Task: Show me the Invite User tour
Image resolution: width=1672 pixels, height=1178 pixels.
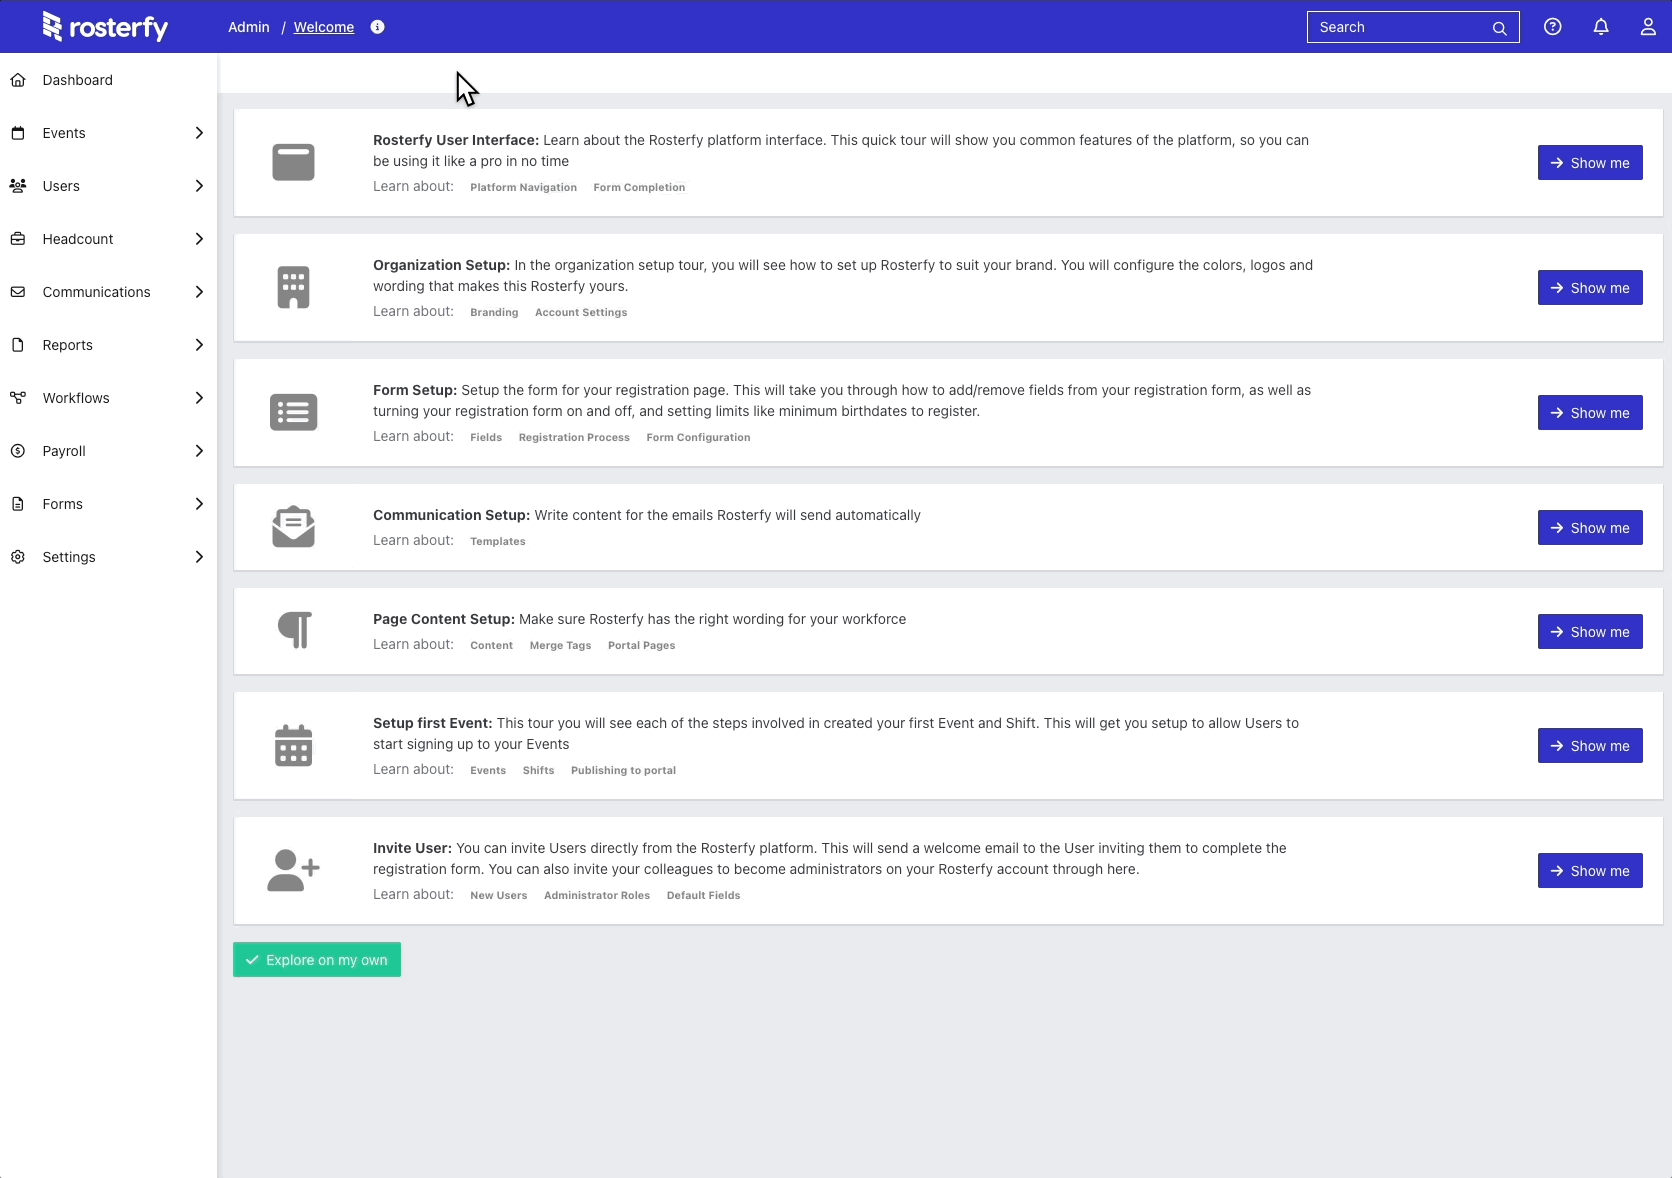Action: click(1590, 871)
